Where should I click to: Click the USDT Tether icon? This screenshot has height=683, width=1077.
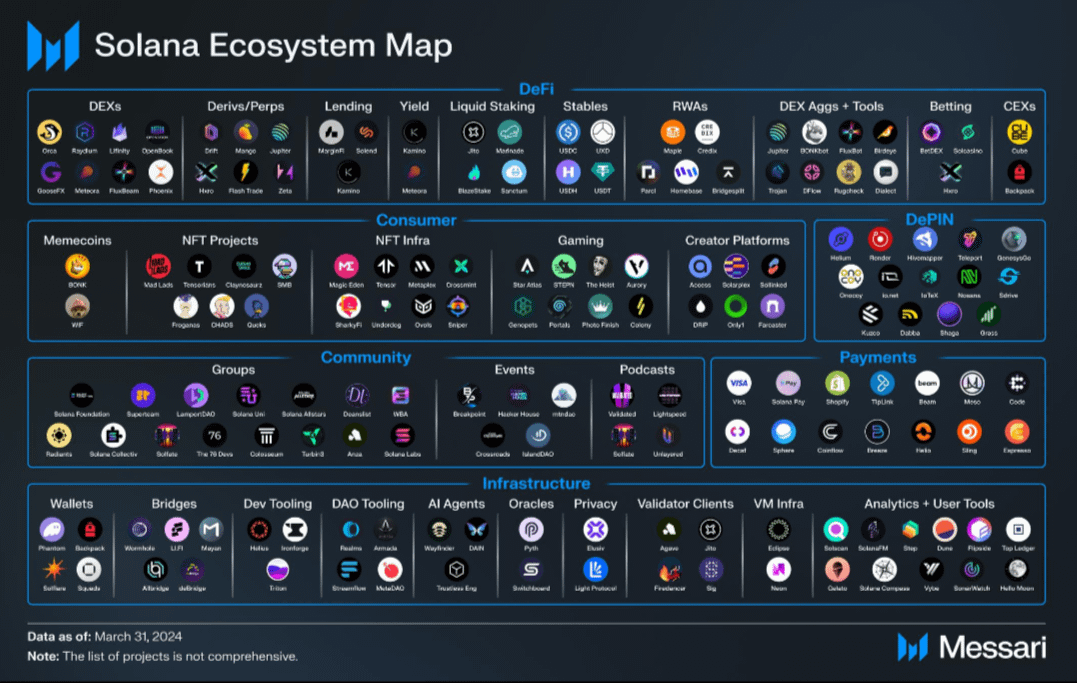click(x=602, y=172)
